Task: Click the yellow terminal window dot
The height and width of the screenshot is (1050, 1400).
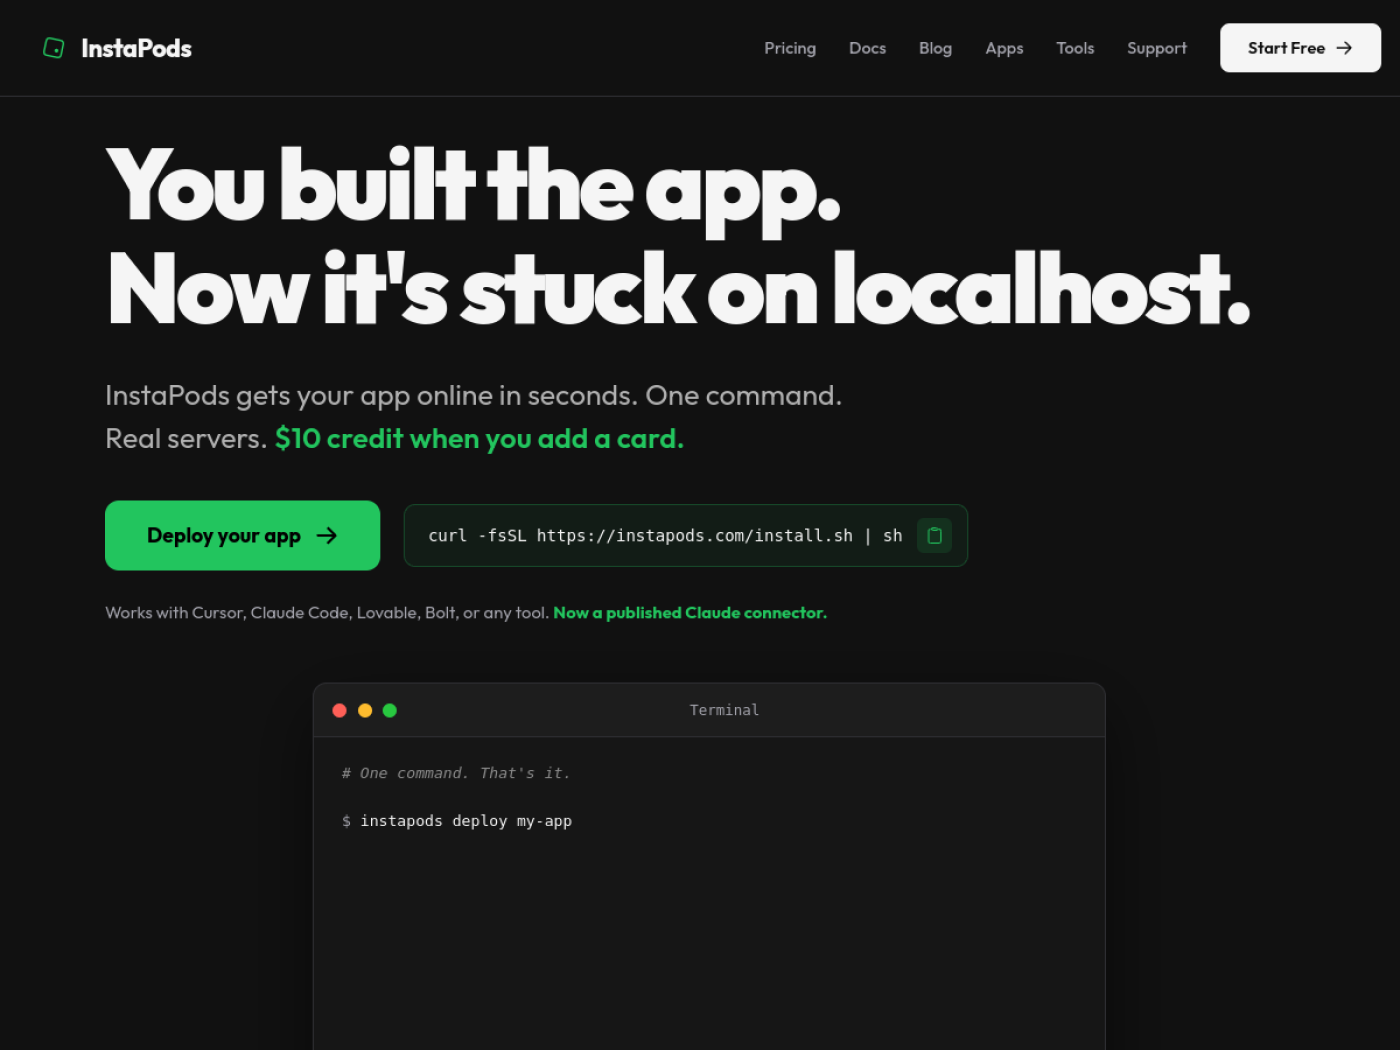Action: tap(365, 710)
